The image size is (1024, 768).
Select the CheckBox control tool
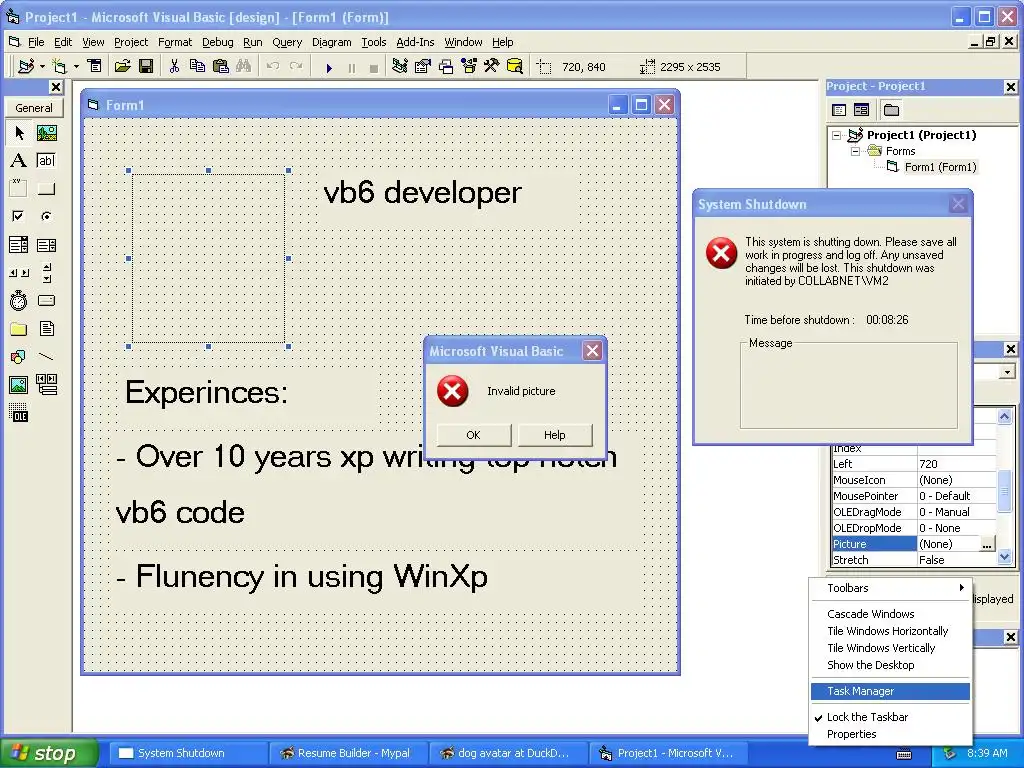19,216
